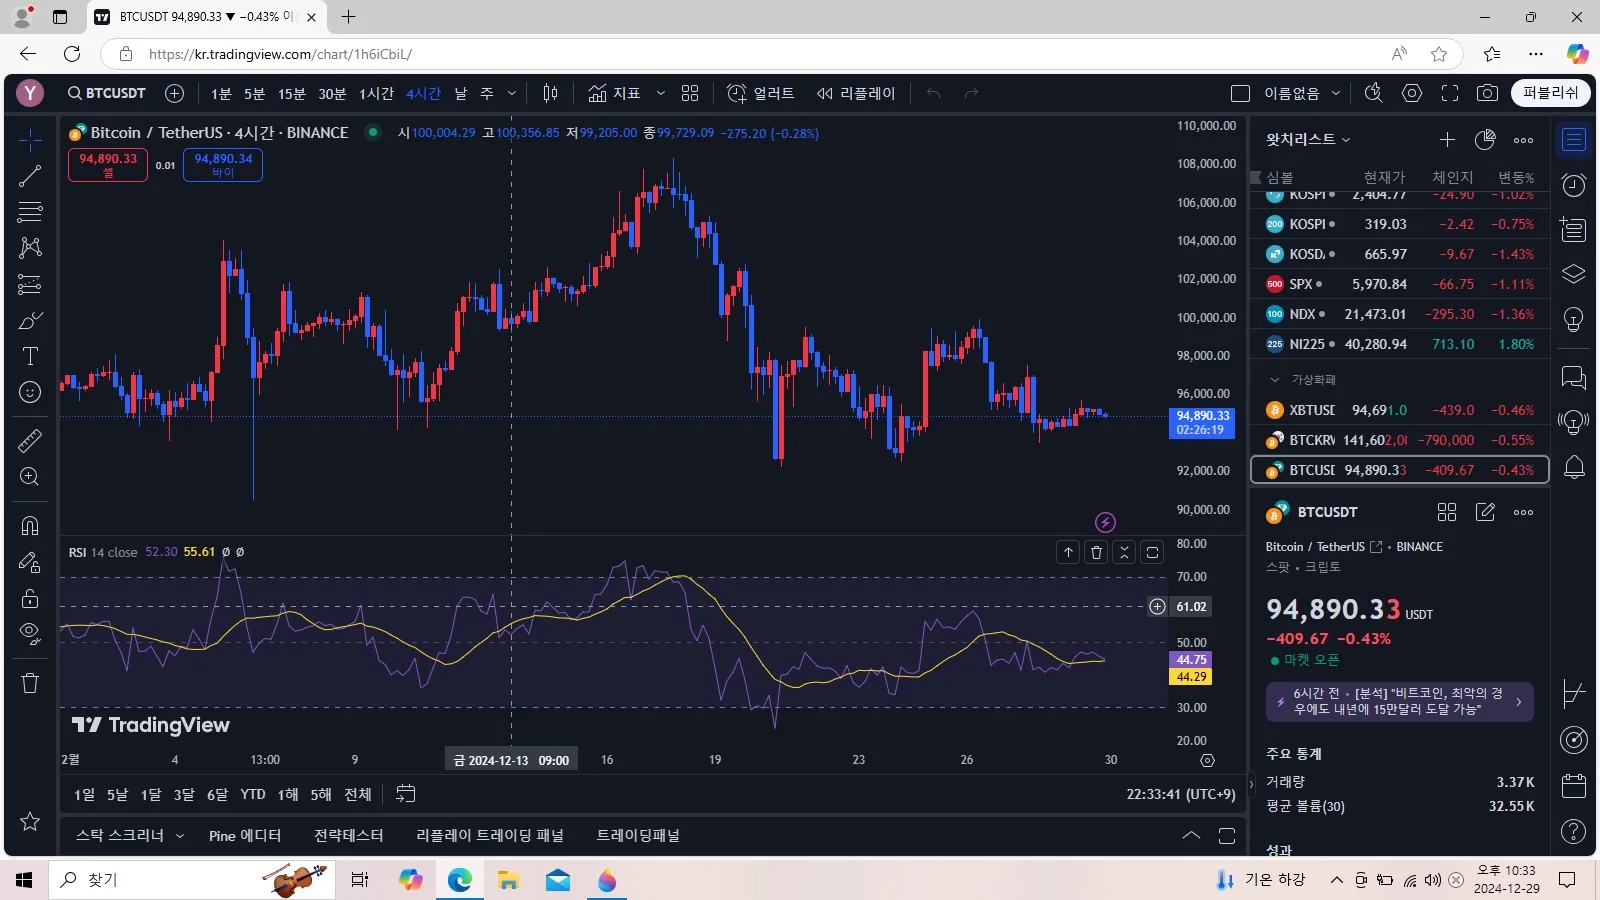Collapse the bottom panel with chevron
The height and width of the screenshot is (900, 1600).
[x=1191, y=836]
